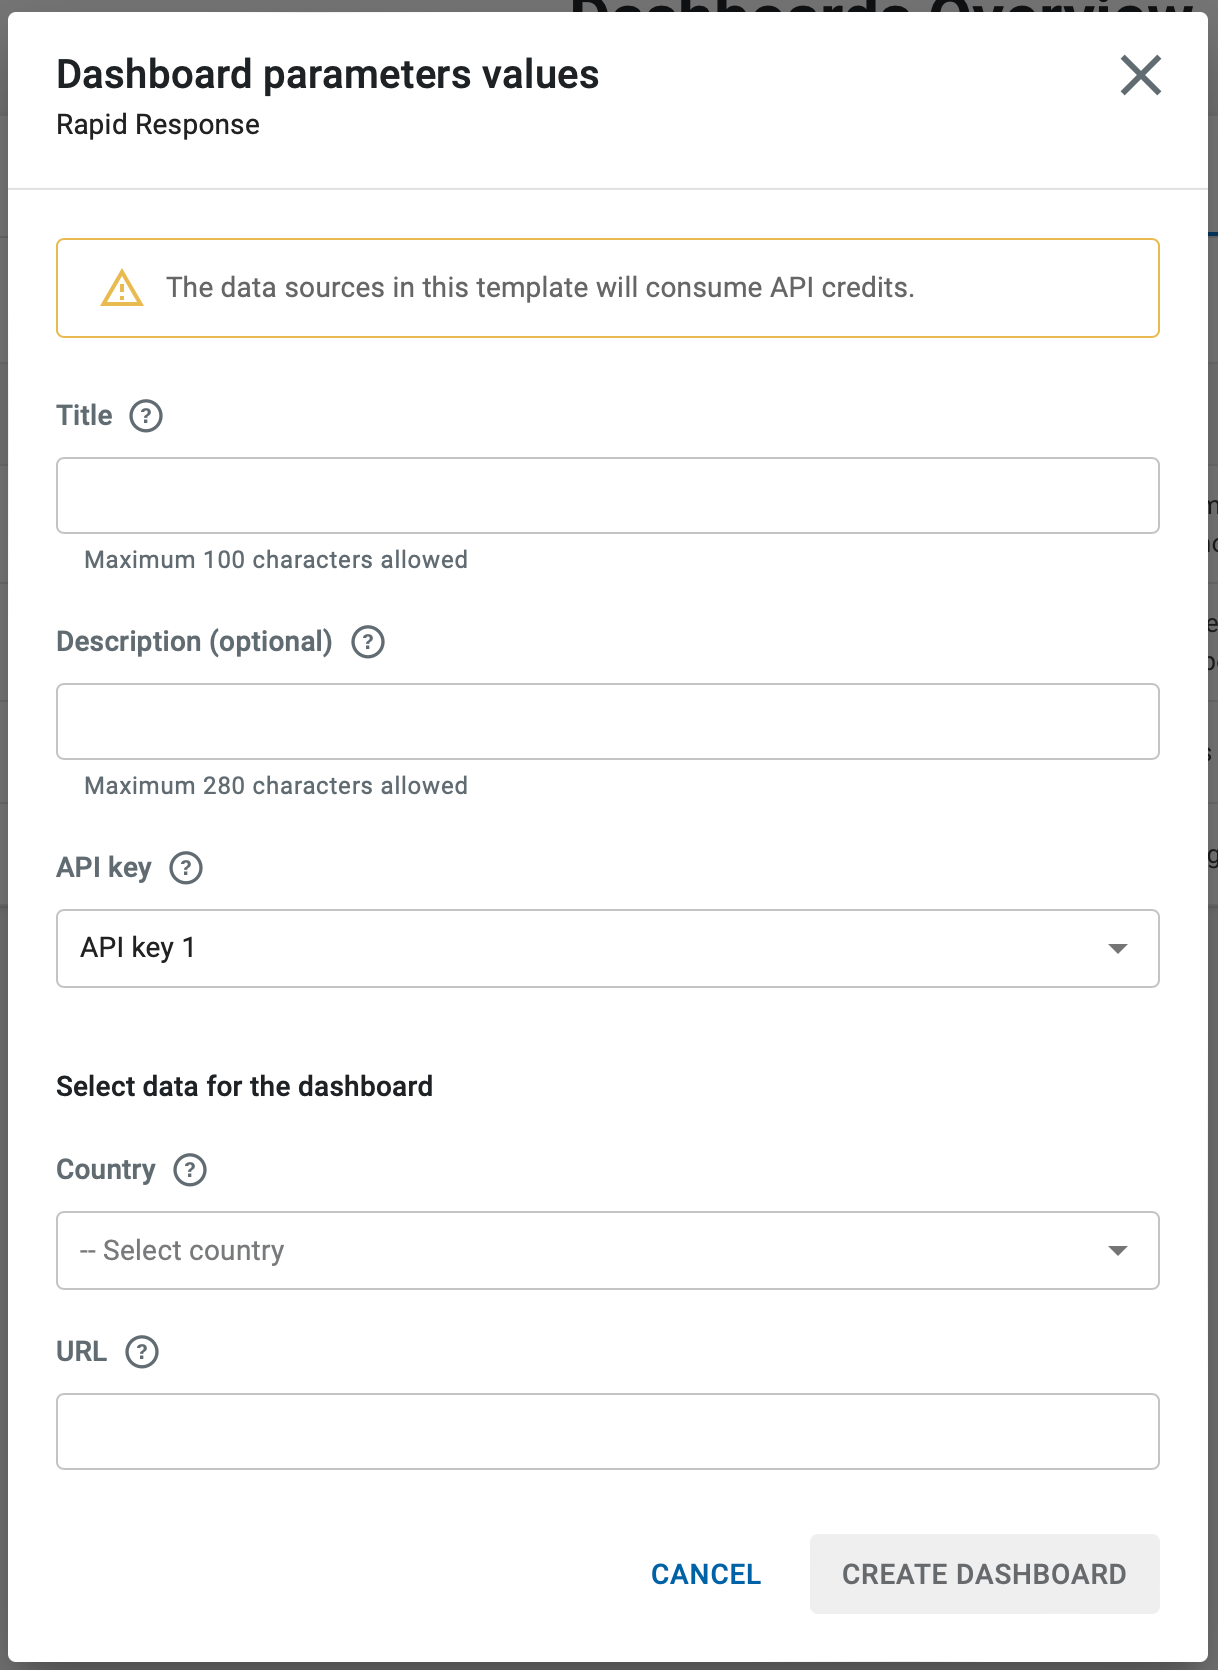
Task: Cancel the dashboard creation
Action: (706, 1574)
